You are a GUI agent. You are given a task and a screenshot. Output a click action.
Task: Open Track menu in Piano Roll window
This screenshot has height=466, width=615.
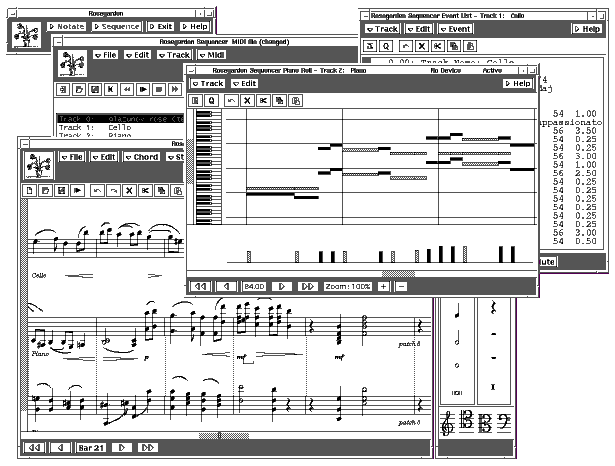(208, 84)
